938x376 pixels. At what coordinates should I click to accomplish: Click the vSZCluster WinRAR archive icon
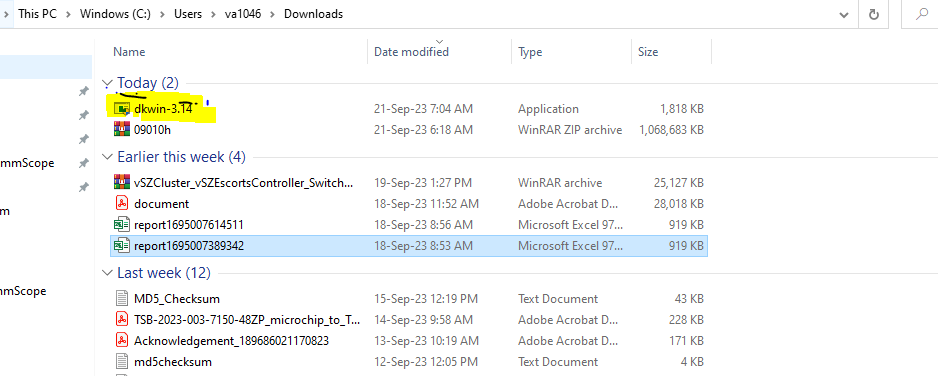[x=122, y=182]
